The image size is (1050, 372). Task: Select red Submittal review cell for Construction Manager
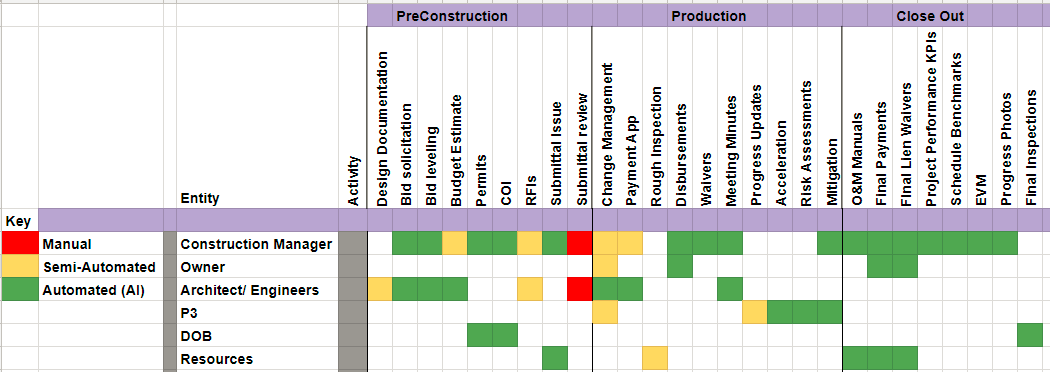coord(580,244)
